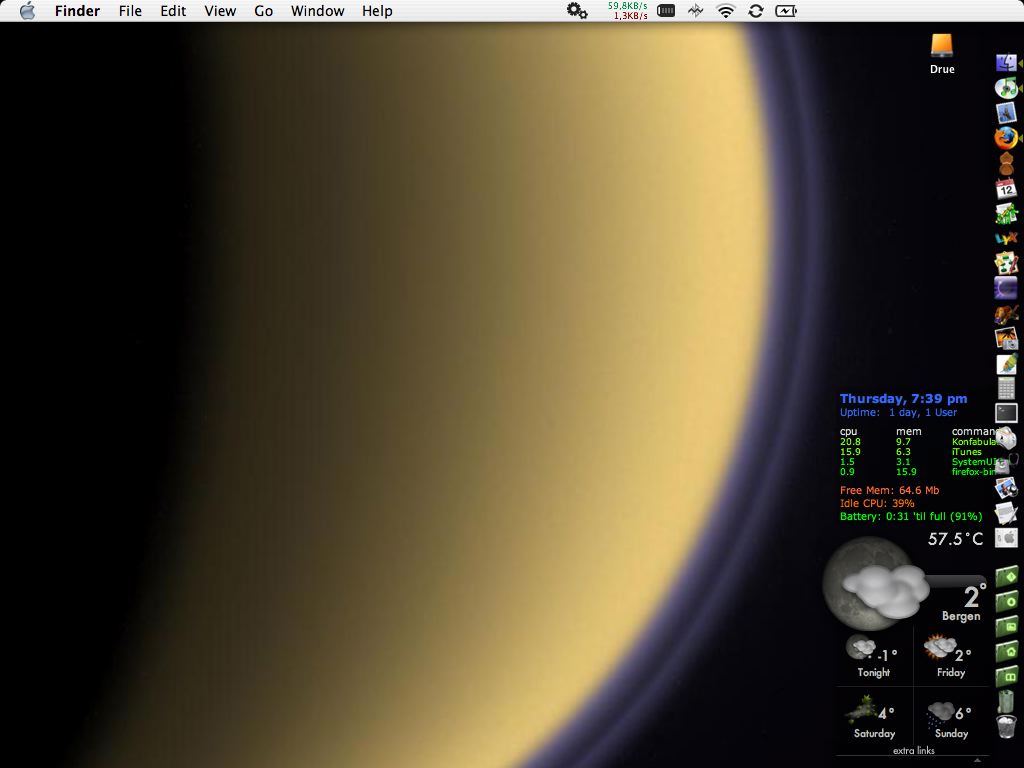Click the gears icon in menu bar

click(x=577, y=11)
